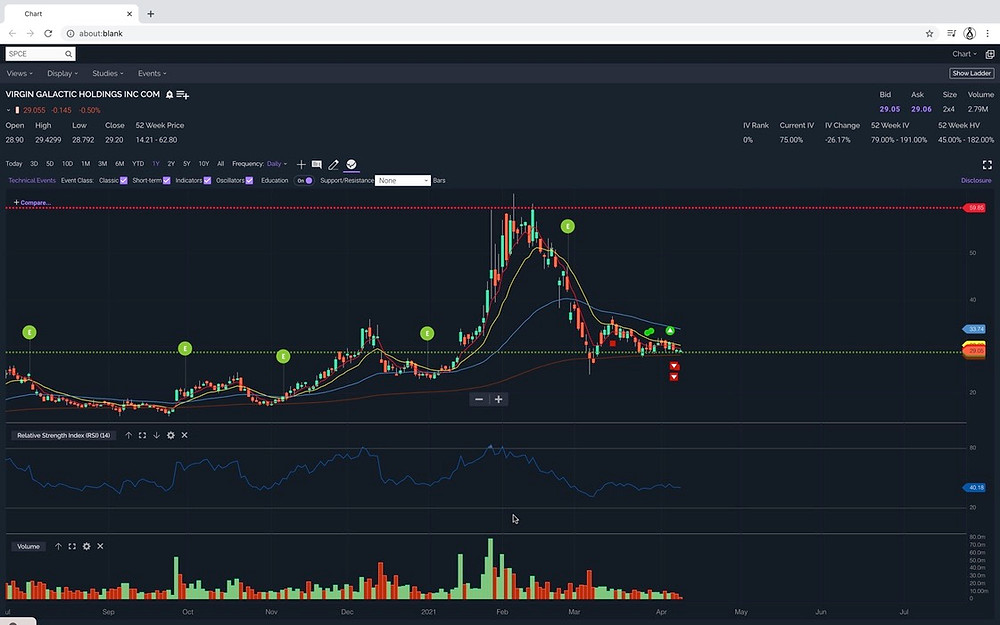Image resolution: width=1000 pixels, height=625 pixels.
Task: Click the search magnifier in the symbol box
Action: pyautogui.click(x=68, y=54)
